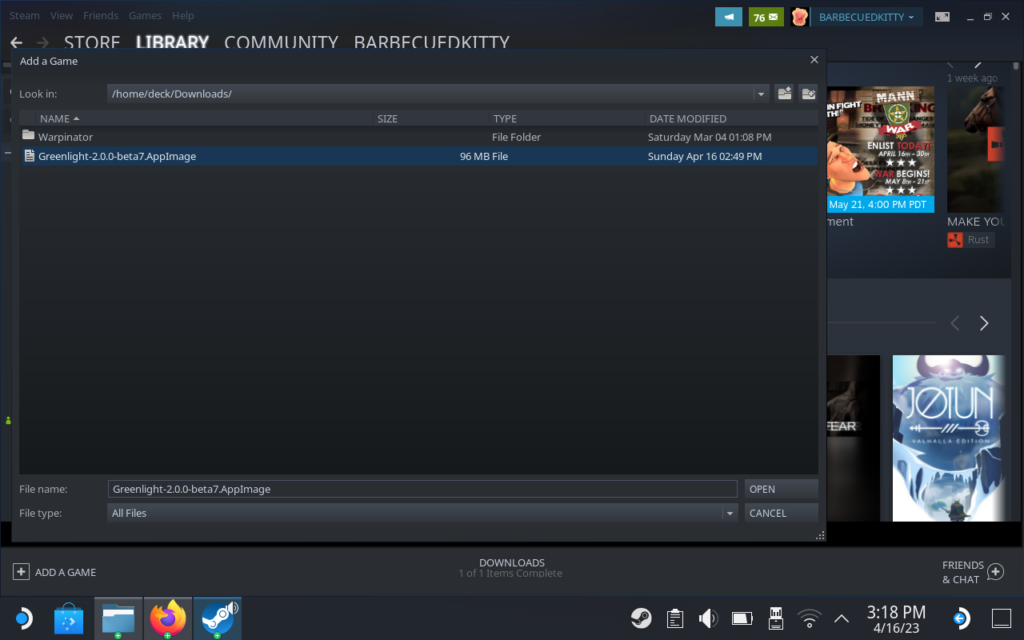The height and width of the screenshot is (640, 1024).
Task: Show previous items with the left chevron
Action: coord(955,323)
